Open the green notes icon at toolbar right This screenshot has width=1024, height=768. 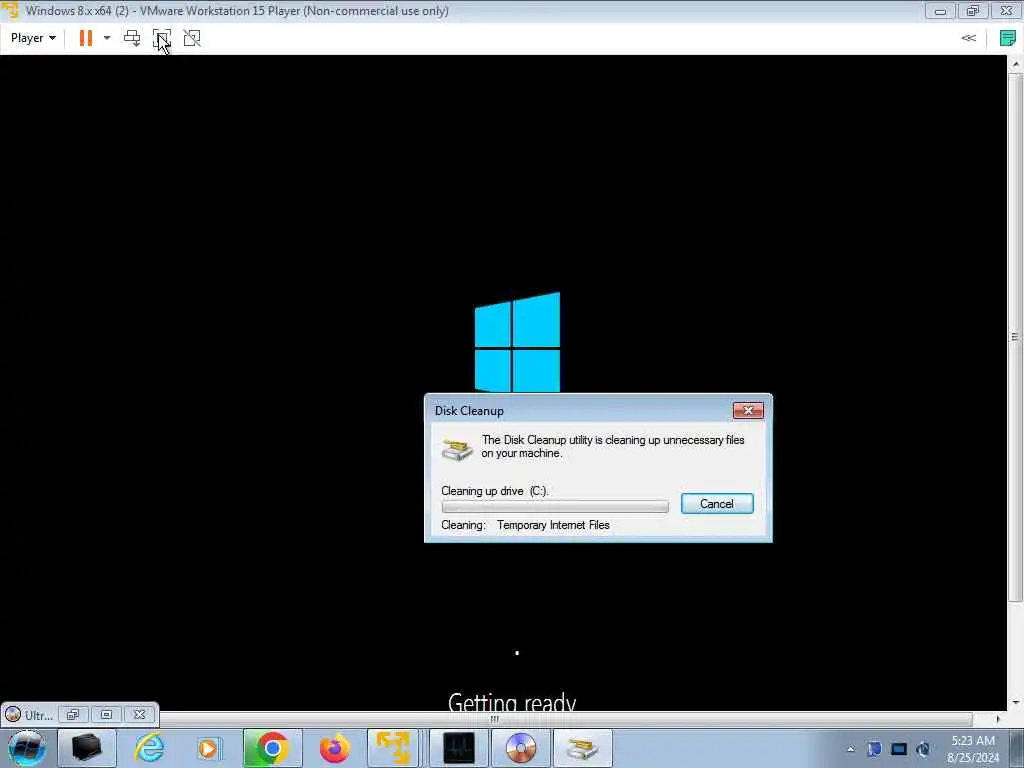(1008, 38)
